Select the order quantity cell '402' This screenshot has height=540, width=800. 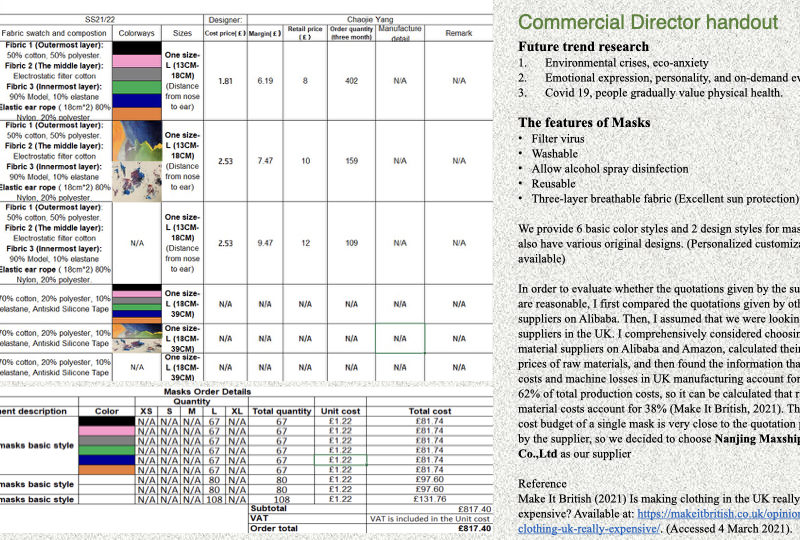pos(351,81)
